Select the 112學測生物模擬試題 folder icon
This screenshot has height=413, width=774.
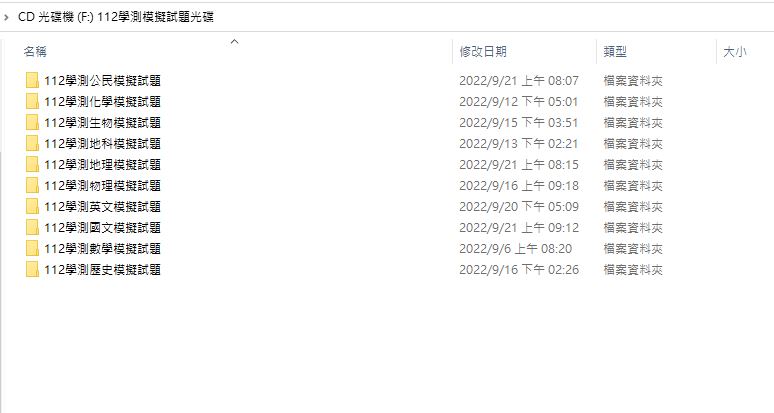coord(33,122)
